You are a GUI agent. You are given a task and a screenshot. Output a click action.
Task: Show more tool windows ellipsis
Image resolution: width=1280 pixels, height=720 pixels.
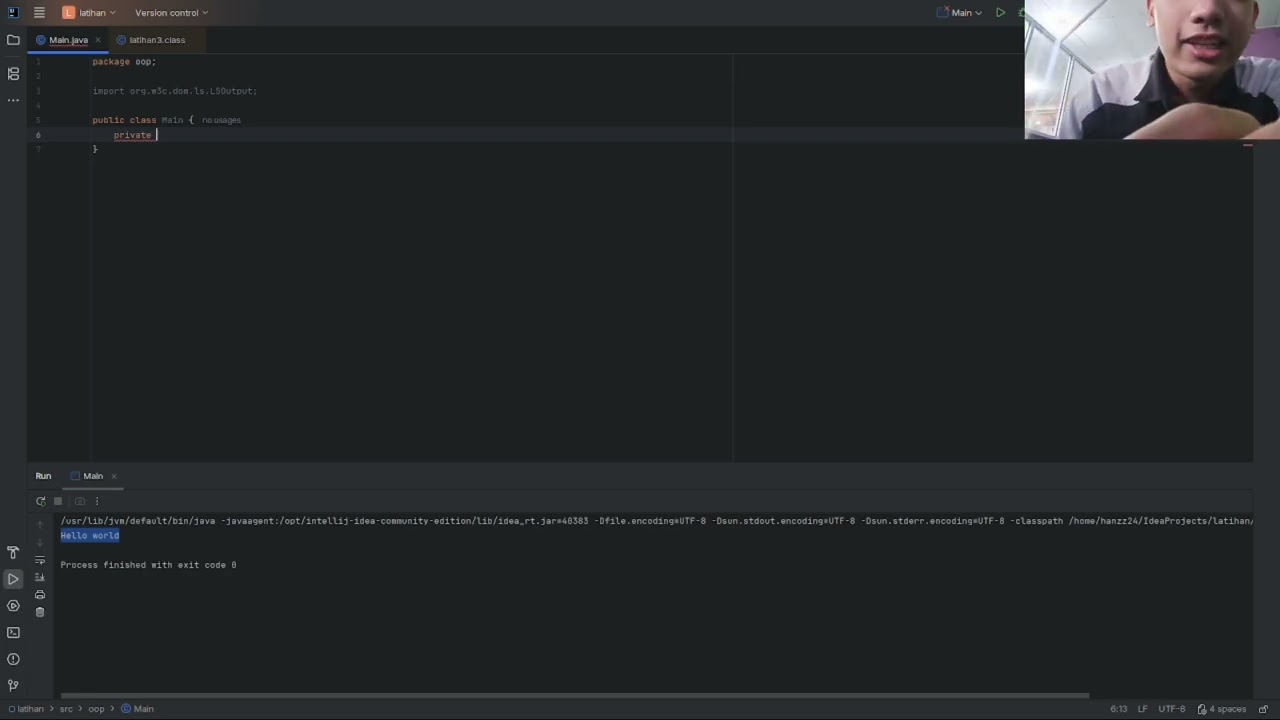click(x=13, y=100)
